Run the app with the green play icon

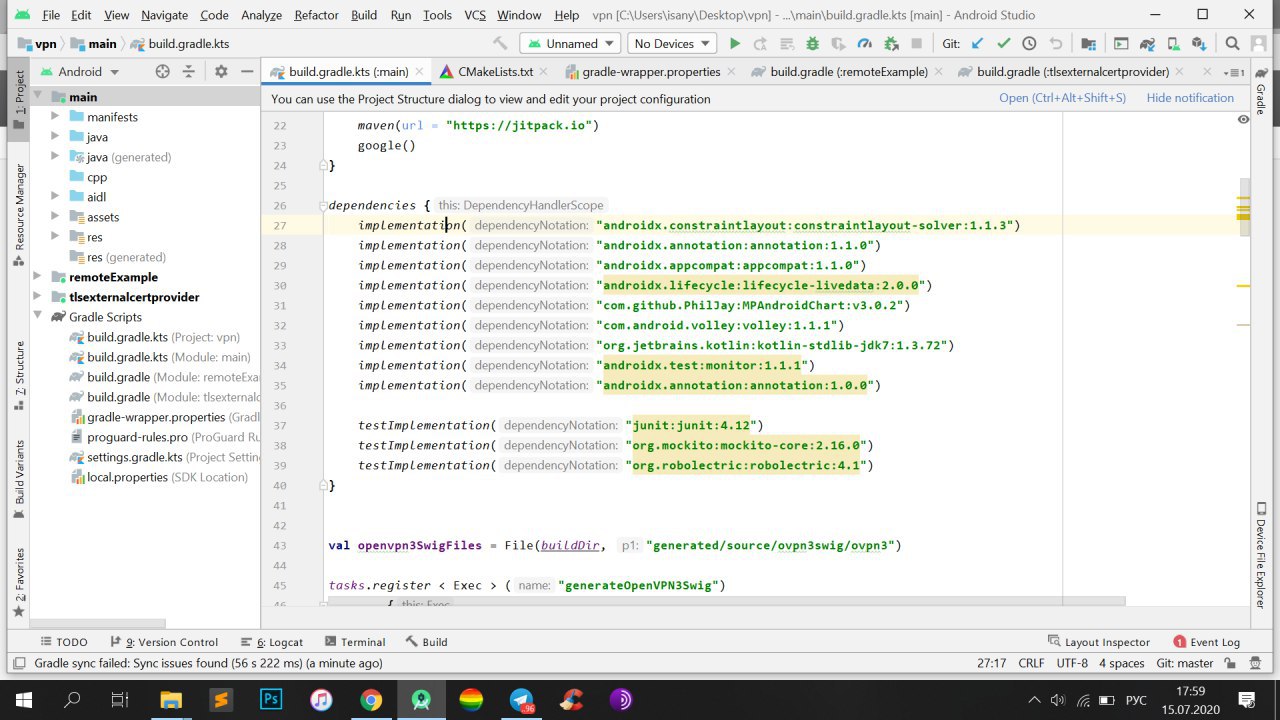(x=735, y=44)
